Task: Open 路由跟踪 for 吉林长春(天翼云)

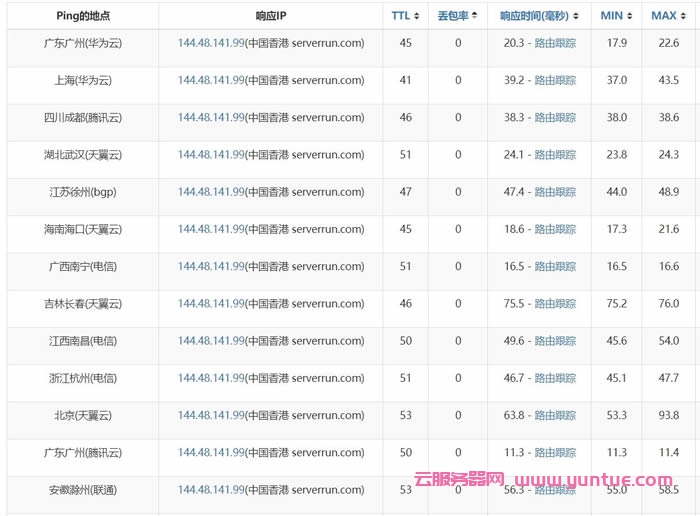Action: 555,304
